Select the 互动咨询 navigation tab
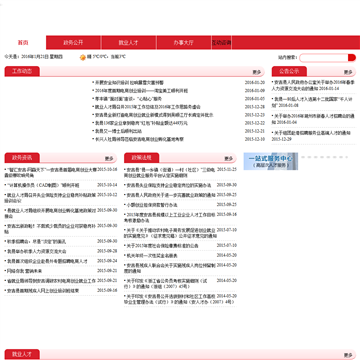Image resolution: width=360 pixels, height=360 pixels. click(x=222, y=43)
